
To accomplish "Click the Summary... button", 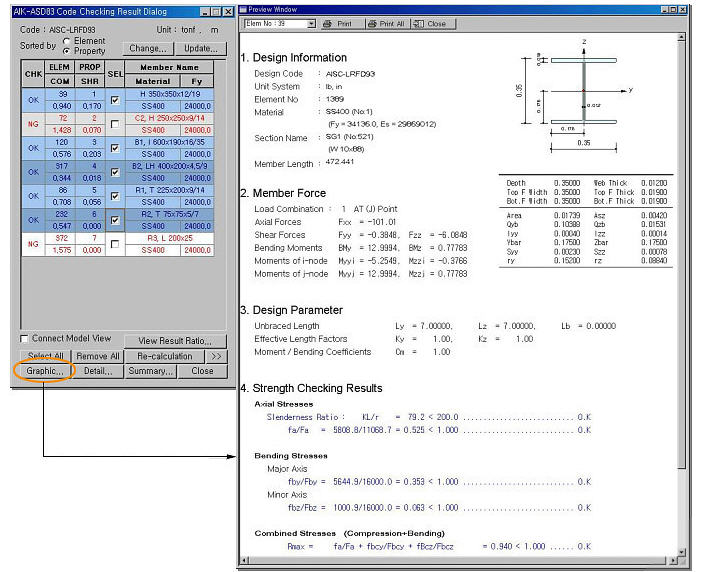I will pyautogui.click(x=151, y=371).
